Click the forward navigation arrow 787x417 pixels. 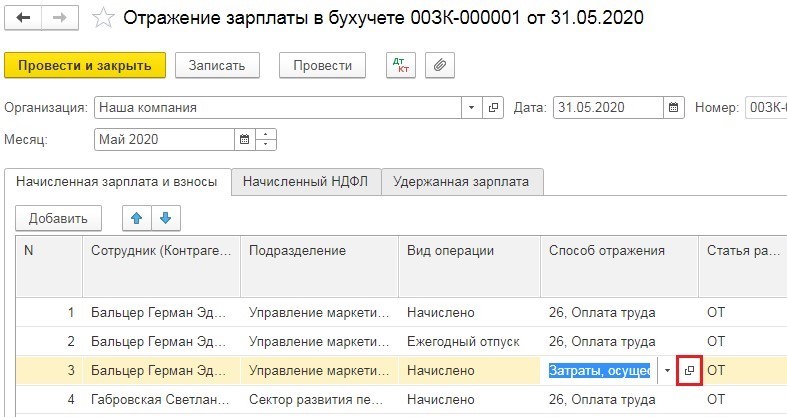point(59,19)
